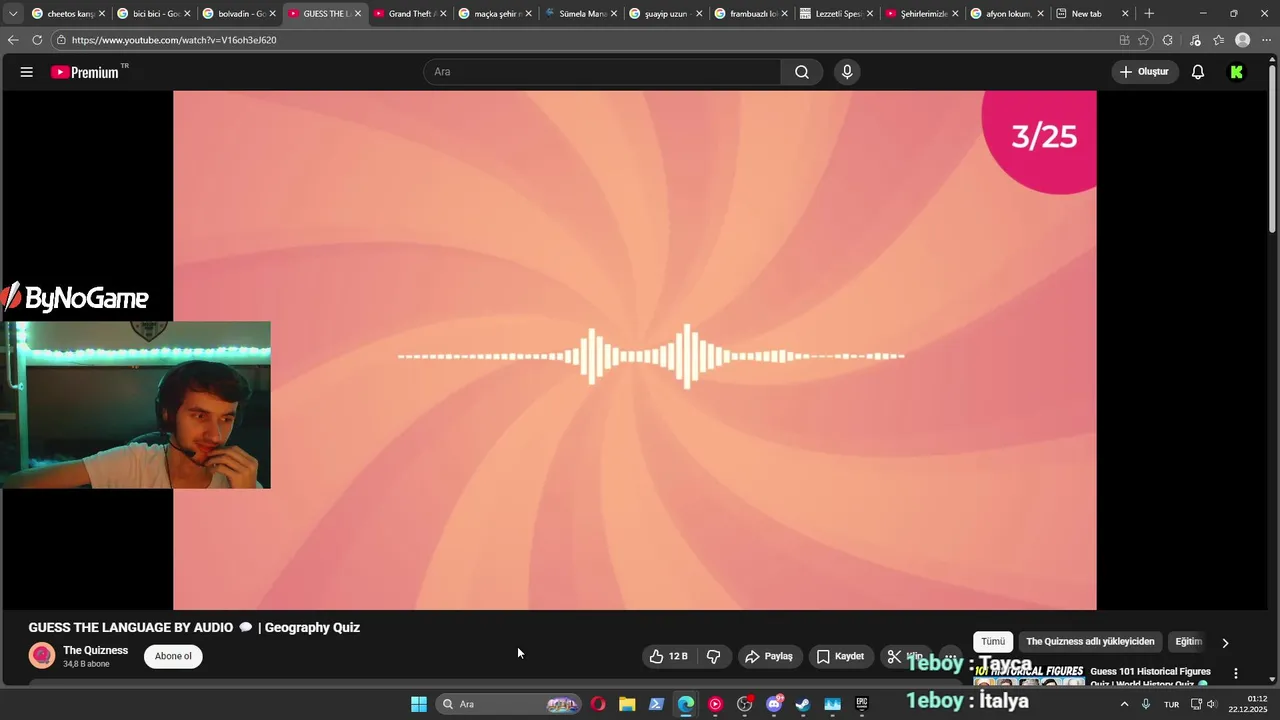Viewport: 1280px width, 720px height.
Task: Open browser extensions icon
Action: (1168, 40)
